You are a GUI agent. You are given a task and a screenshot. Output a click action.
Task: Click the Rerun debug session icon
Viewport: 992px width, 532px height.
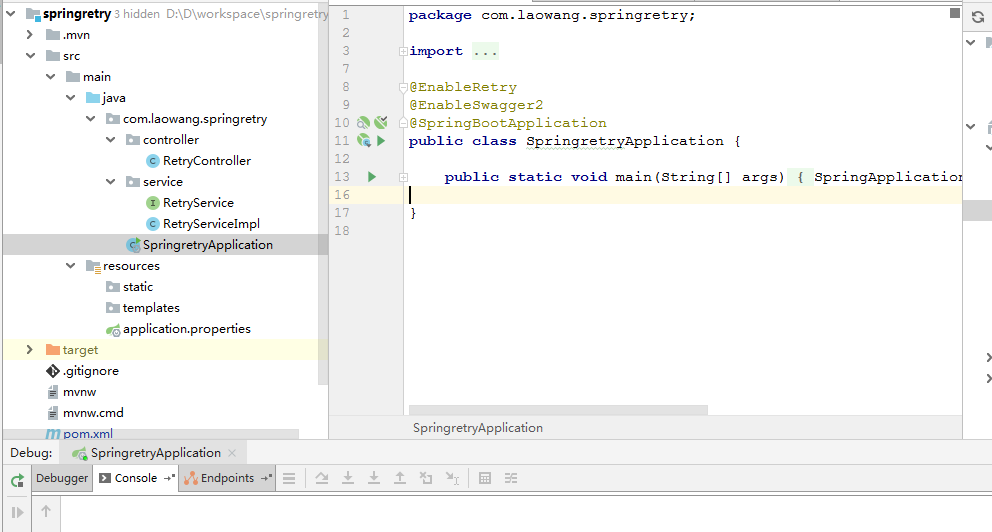(x=17, y=480)
